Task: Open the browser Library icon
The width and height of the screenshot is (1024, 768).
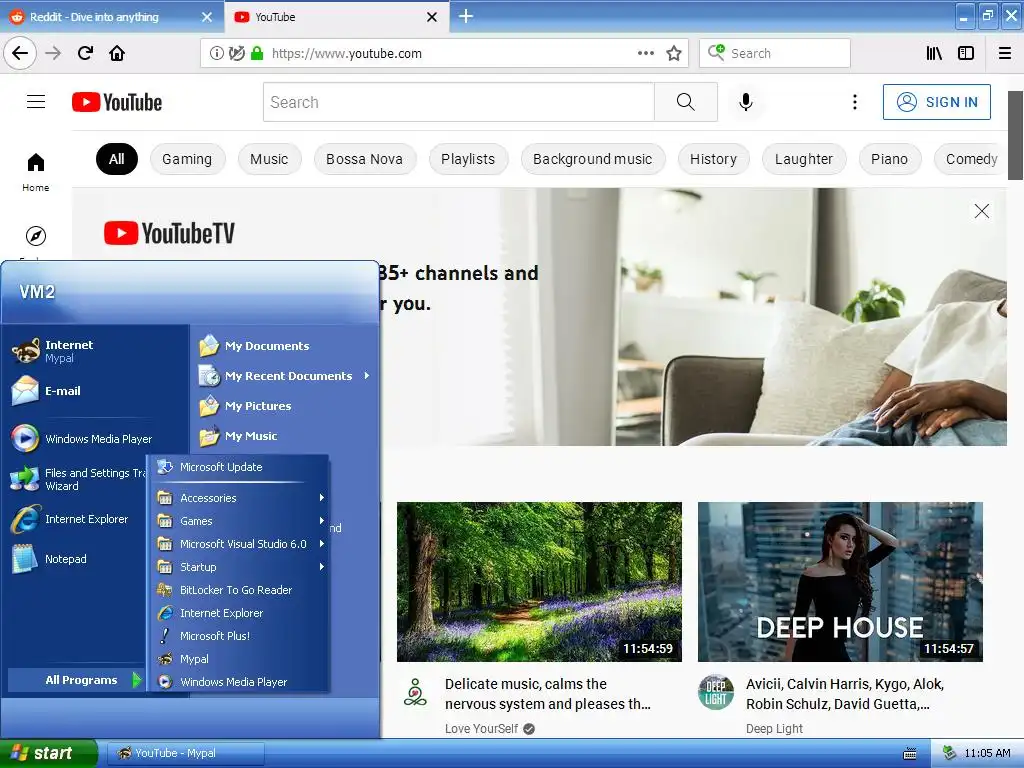Action: coord(934,54)
